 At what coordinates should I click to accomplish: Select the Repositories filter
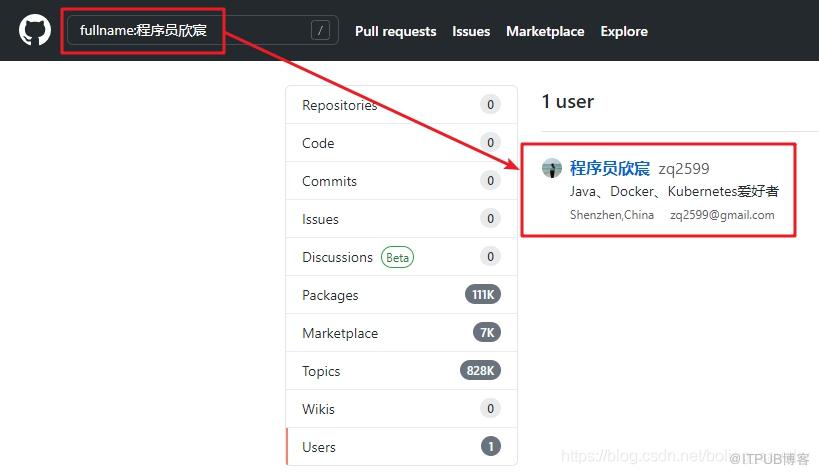401,105
